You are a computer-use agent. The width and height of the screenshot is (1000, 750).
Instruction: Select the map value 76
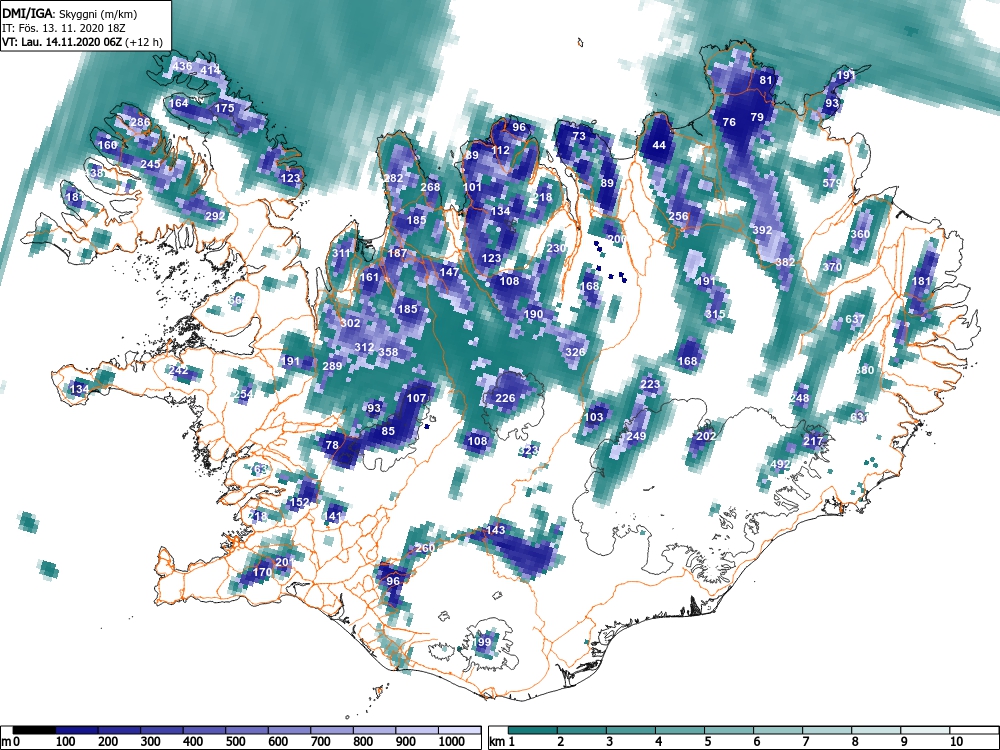click(729, 122)
